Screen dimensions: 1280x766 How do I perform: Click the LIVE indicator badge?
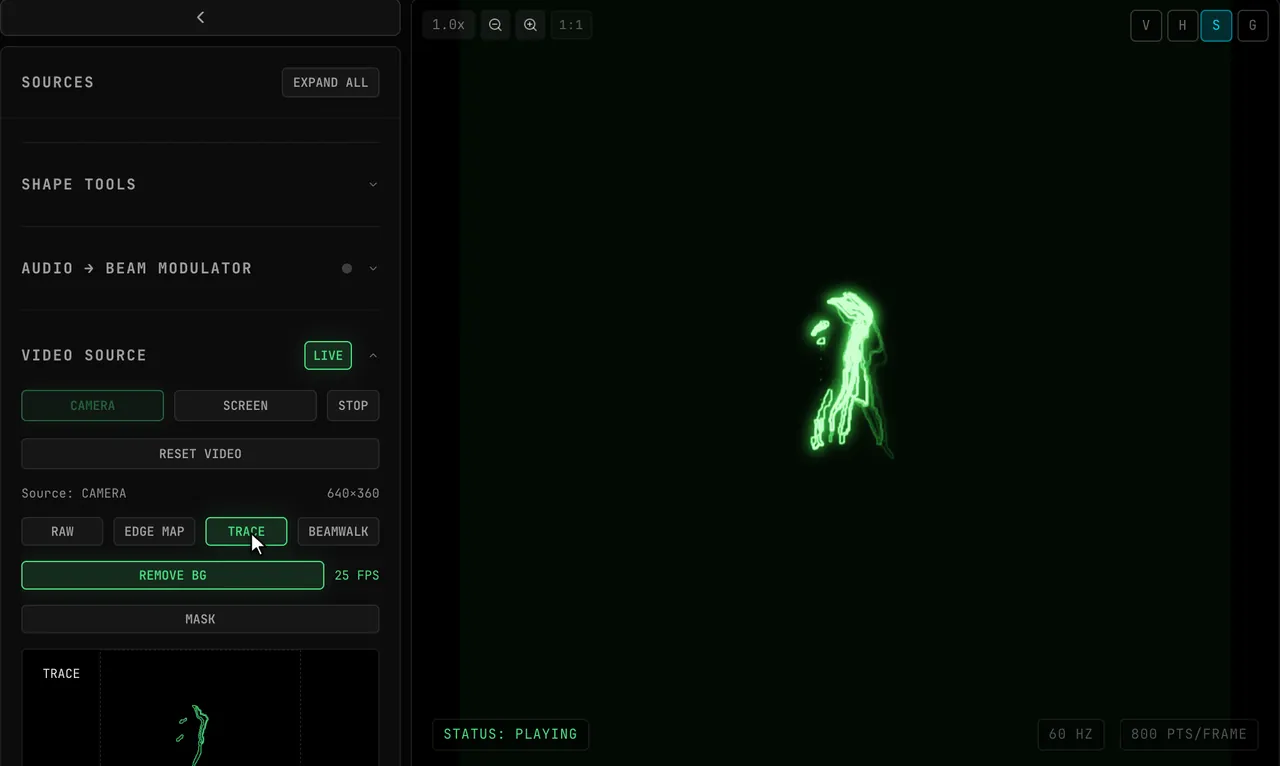[328, 355]
